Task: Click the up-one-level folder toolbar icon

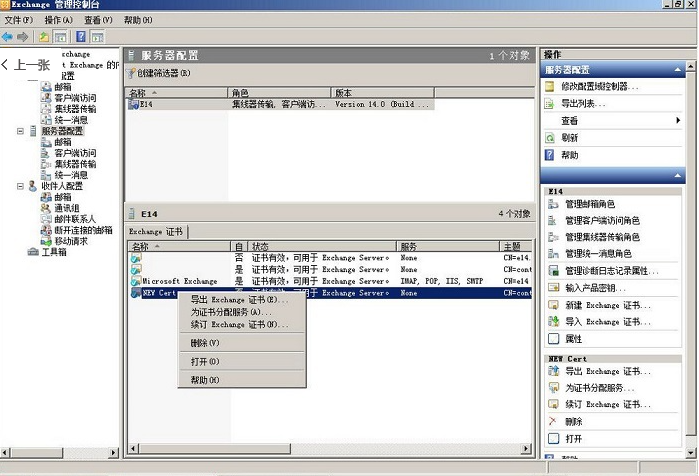Action: point(44,37)
